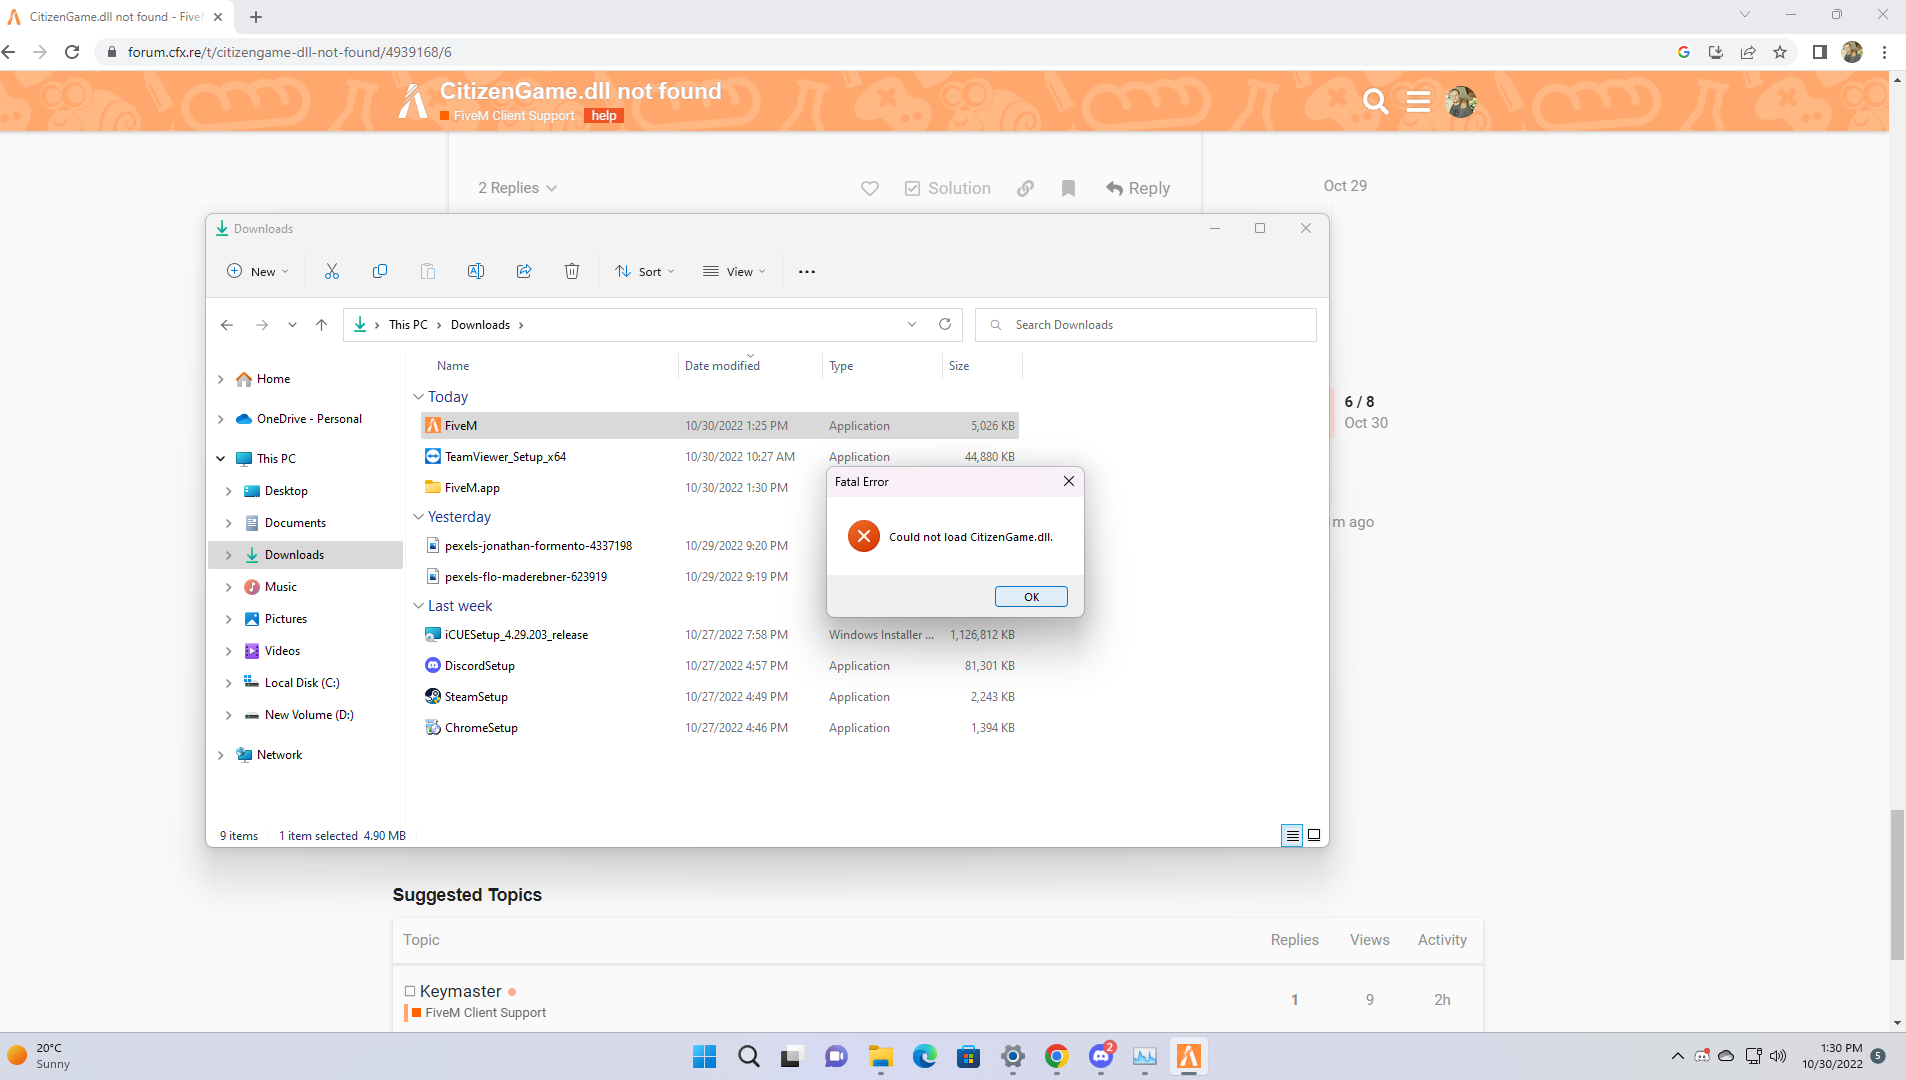The width and height of the screenshot is (1906, 1080).
Task: Click the help tag in forum header
Action: click(604, 116)
